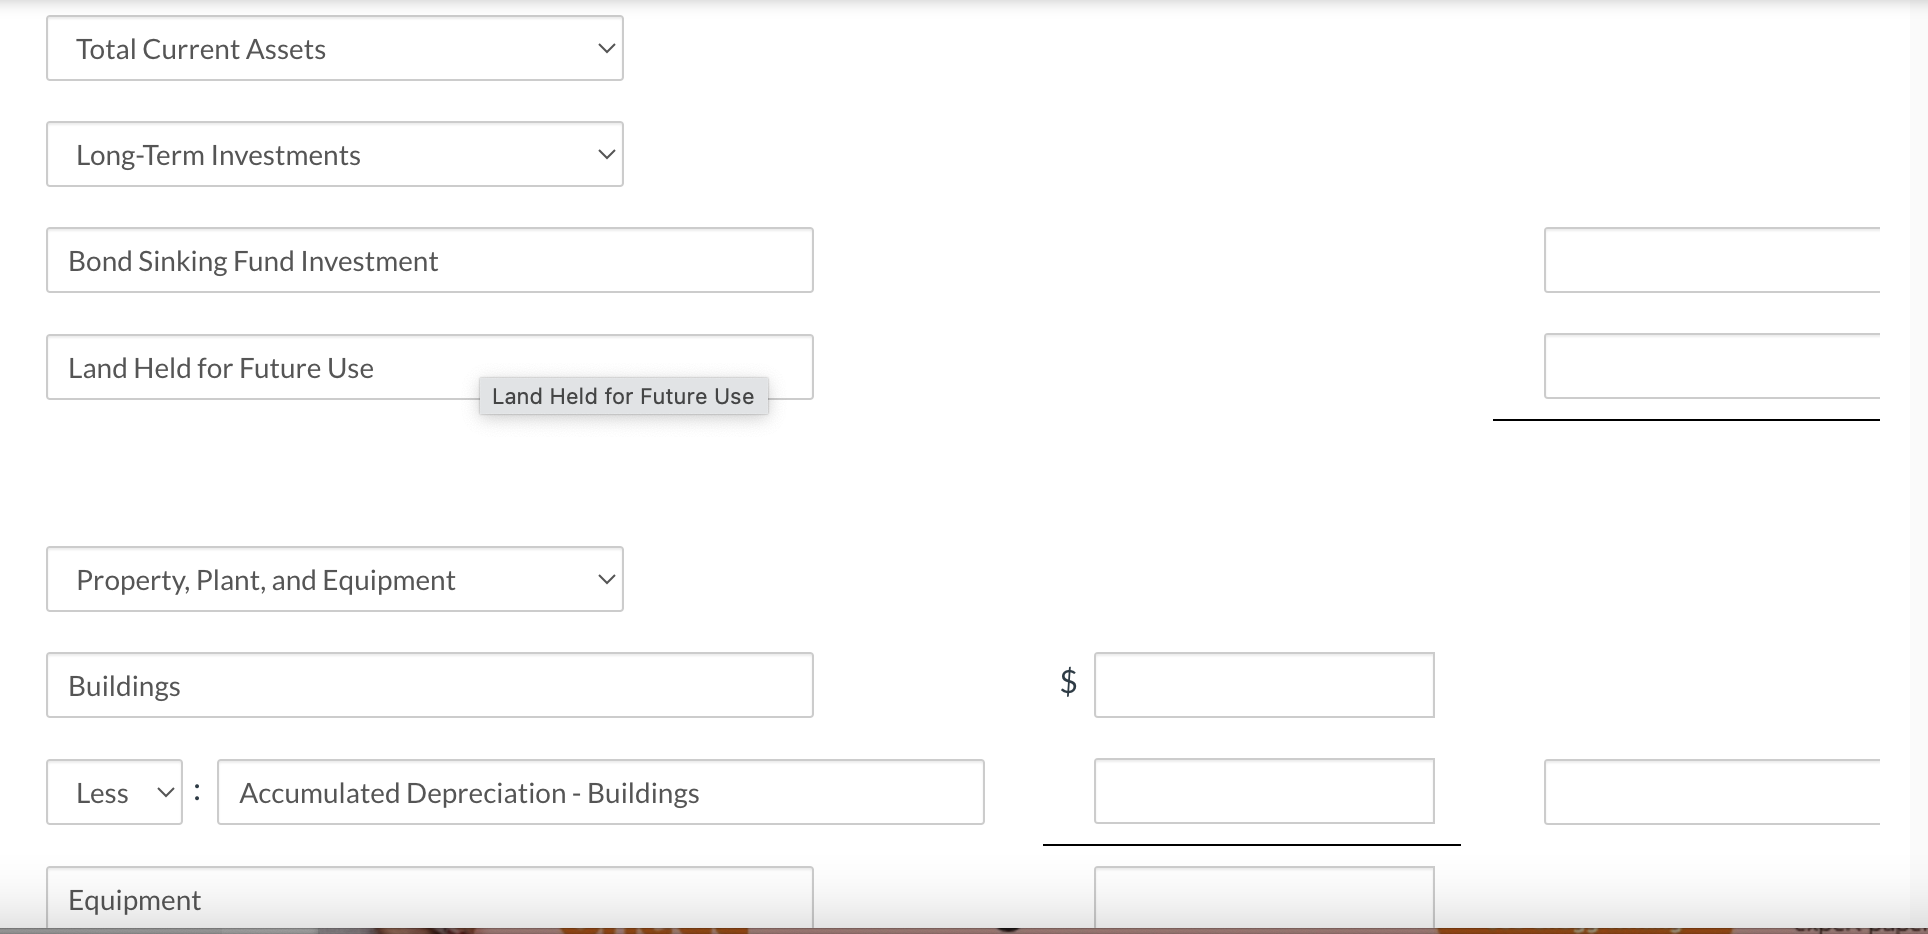Screen dimensions: 1928x934
Task: Click the amount box for Bond Sinking Fund Investment
Action: [x=1712, y=260]
